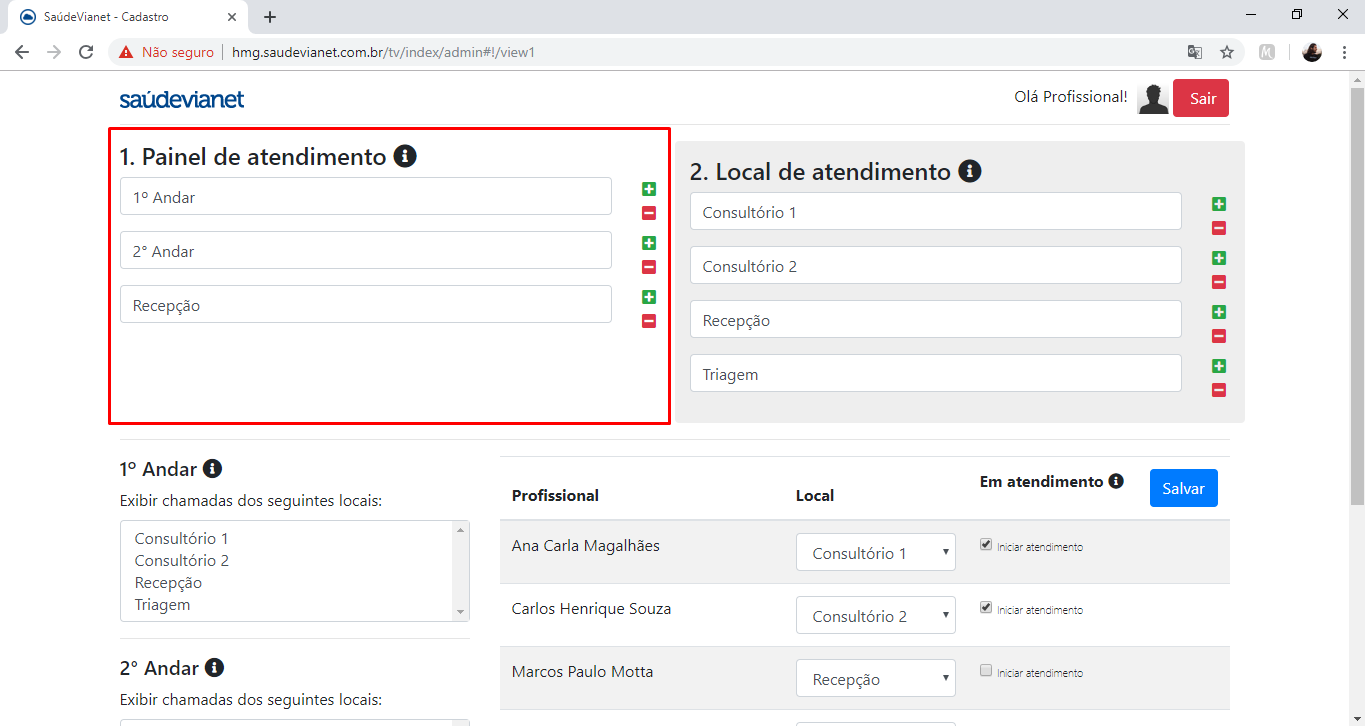Reload the page in Chrome

pos(86,52)
